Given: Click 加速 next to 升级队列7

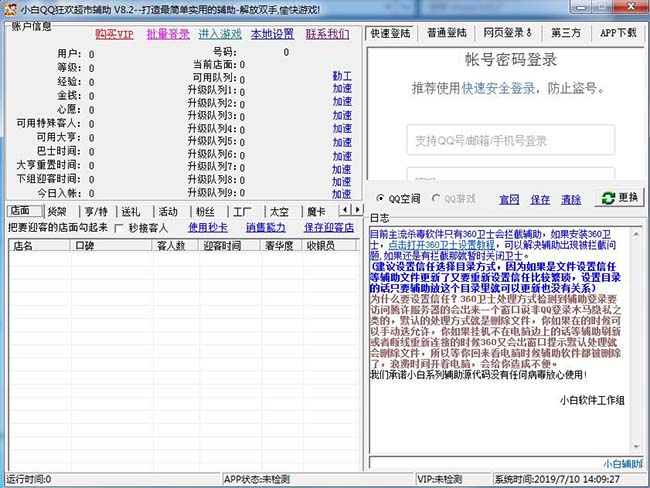Looking at the screenshot, I should (342, 169).
